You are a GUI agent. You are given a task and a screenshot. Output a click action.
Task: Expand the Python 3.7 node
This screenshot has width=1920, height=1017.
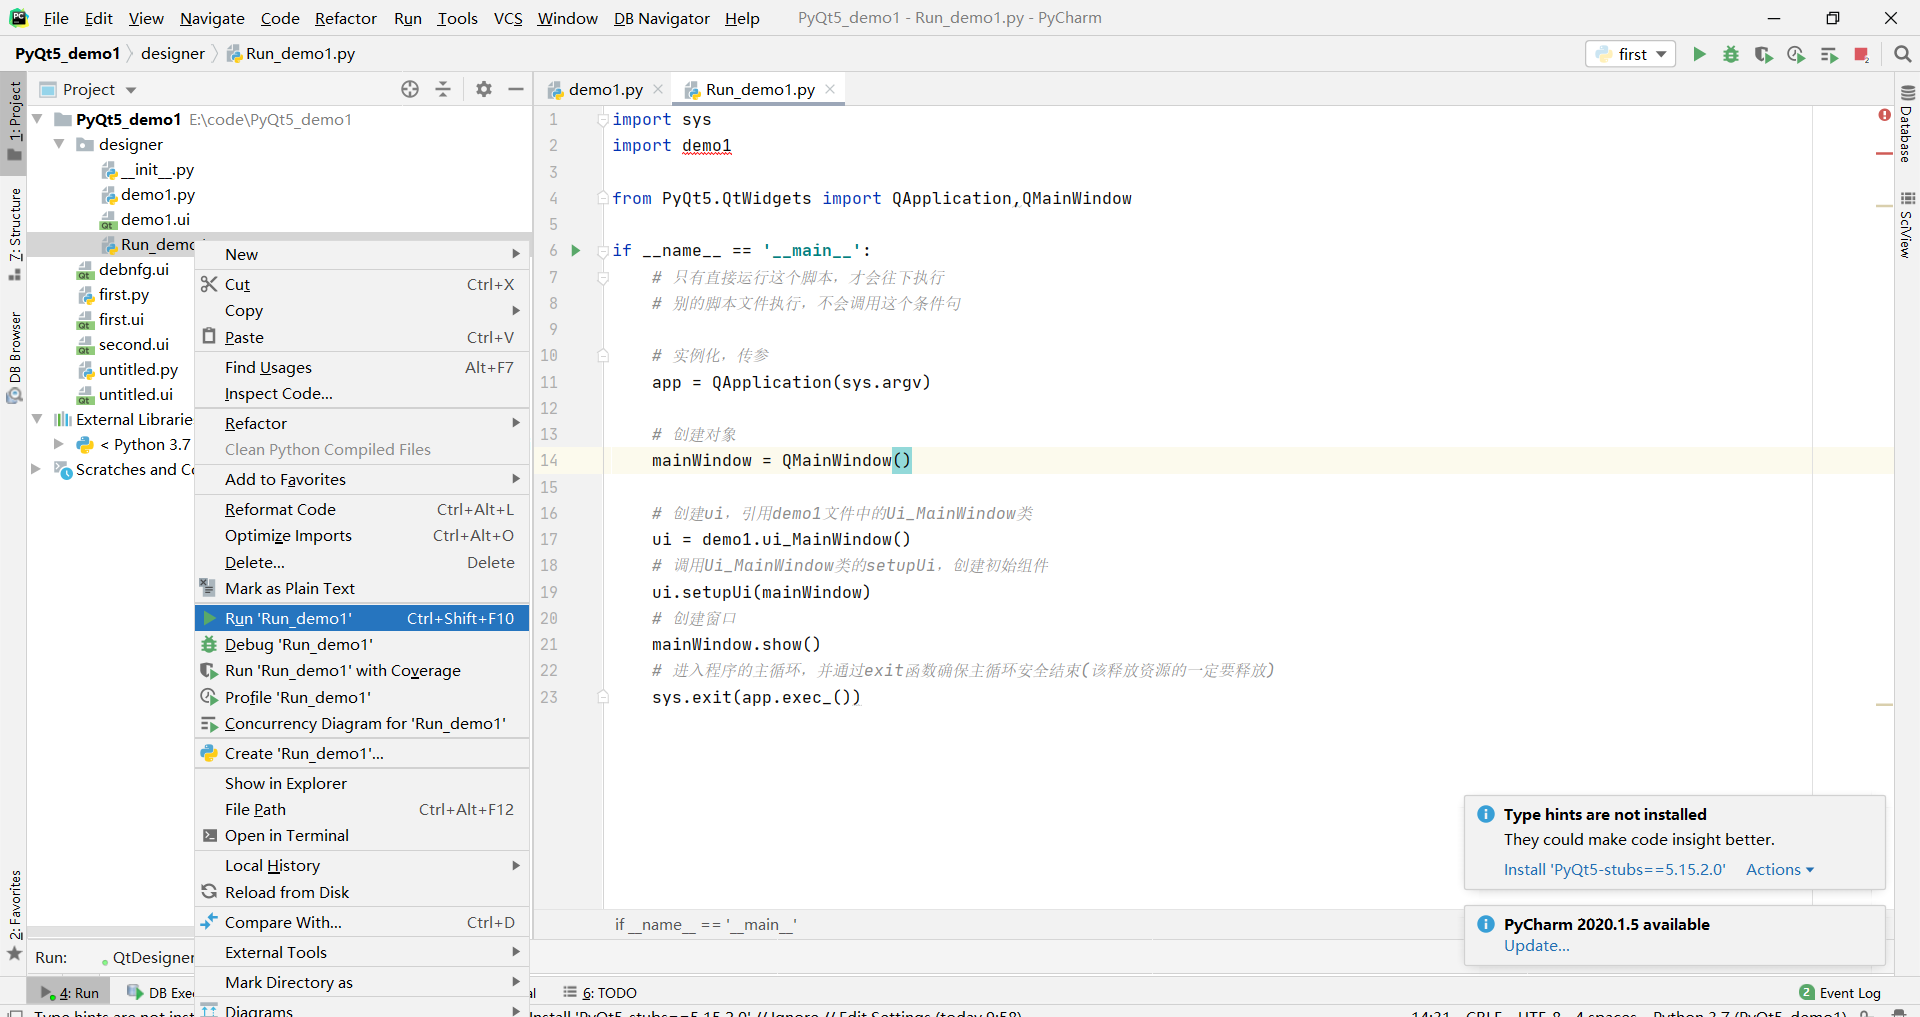coord(59,444)
